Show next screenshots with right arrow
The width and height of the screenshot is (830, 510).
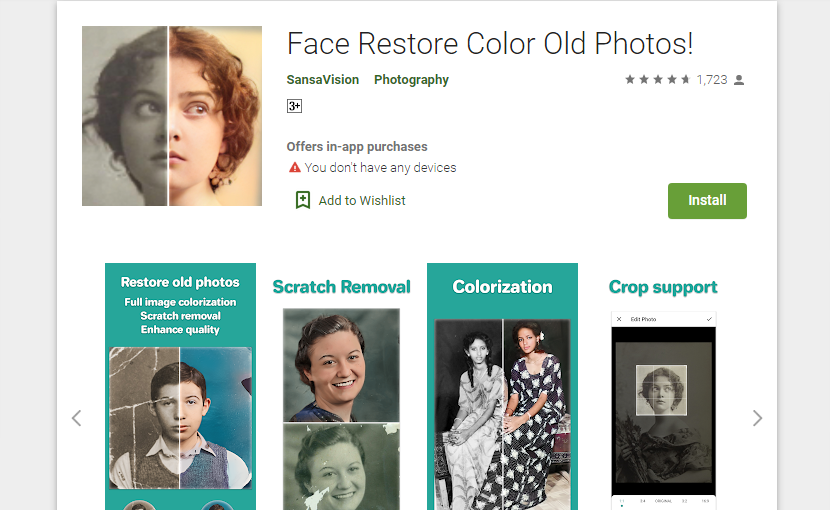757,418
